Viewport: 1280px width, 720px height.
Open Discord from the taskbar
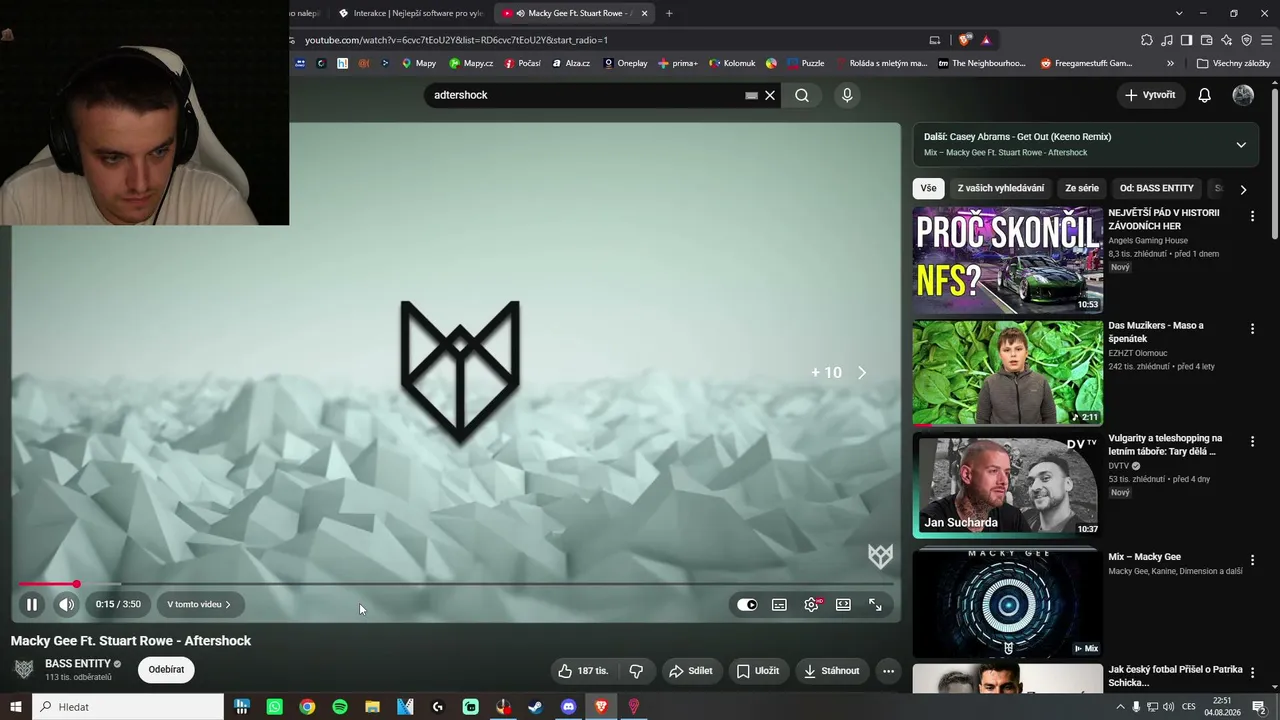tap(569, 707)
